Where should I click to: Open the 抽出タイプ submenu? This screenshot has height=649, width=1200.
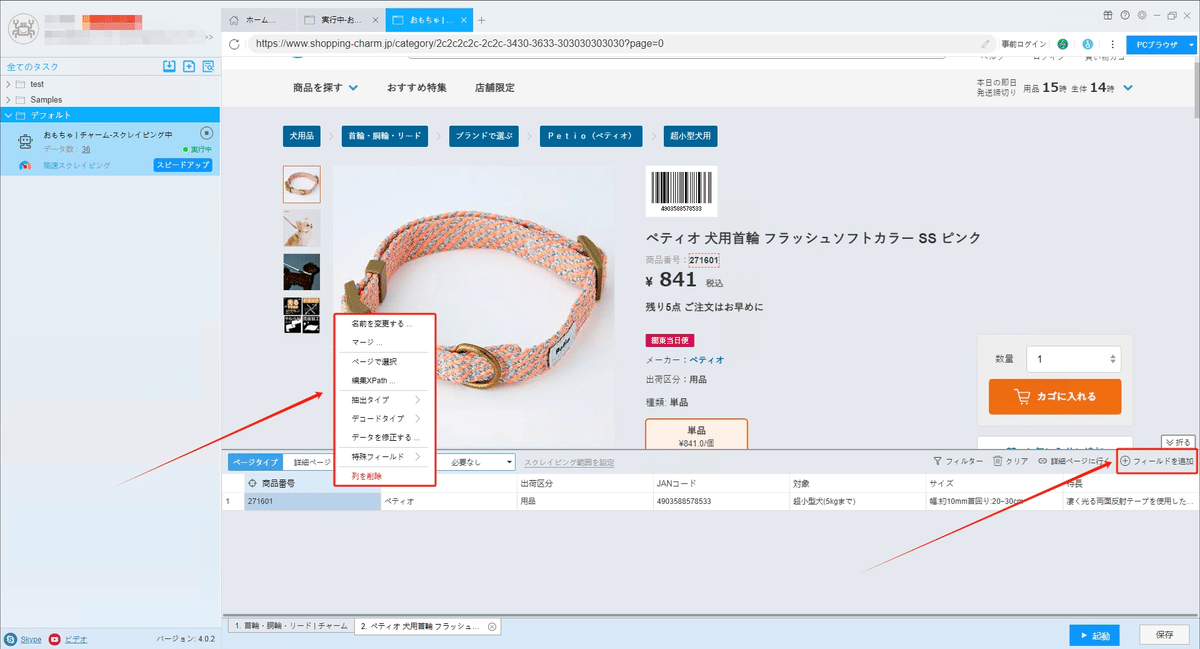tap(386, 400)
